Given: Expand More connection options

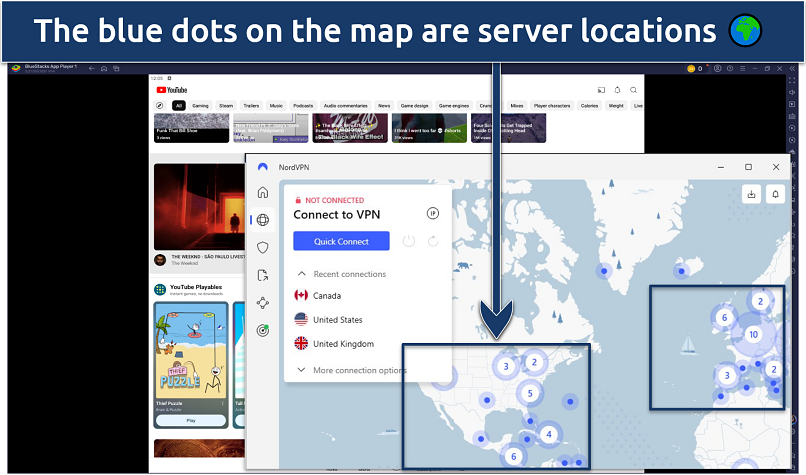Looking at the screenshot, I should pyautogui.click(x=301, y=370).
